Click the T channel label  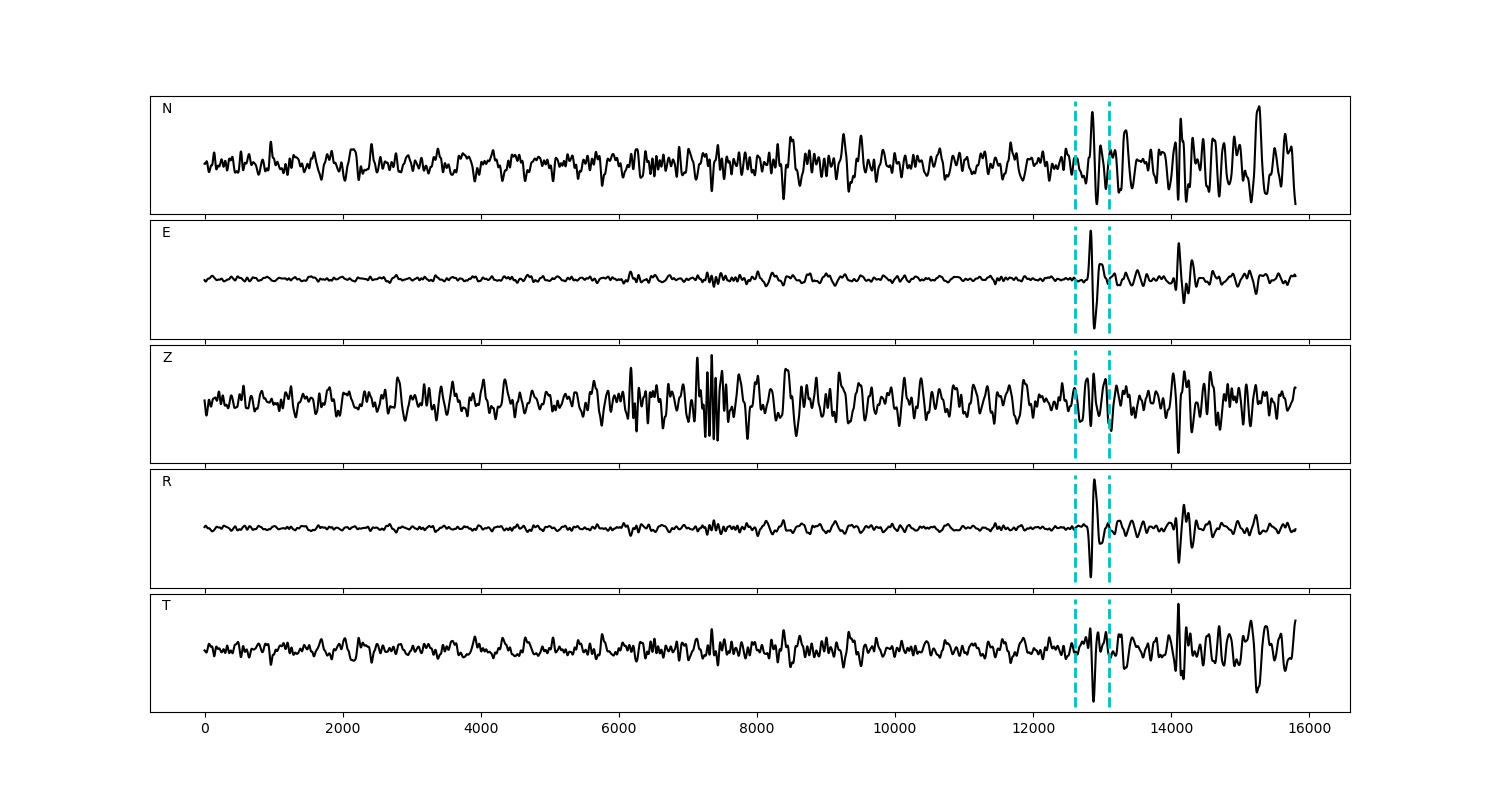tap(166, 606)
